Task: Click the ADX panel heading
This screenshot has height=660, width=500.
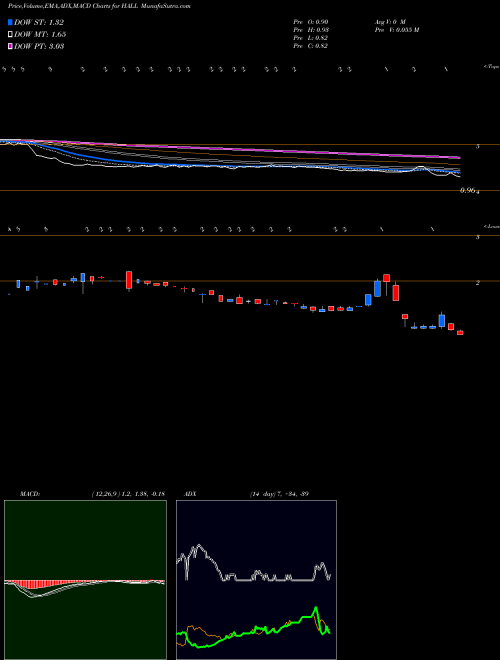Action: (x=190, y=494)
